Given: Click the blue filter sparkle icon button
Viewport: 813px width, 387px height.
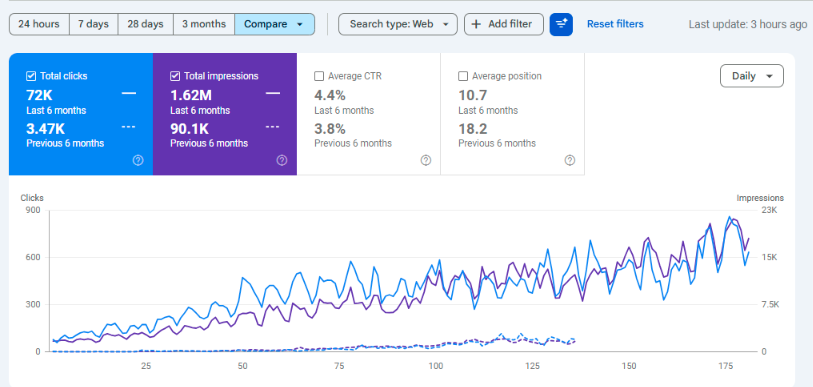Looking at the screenshot, I should 561,24.
